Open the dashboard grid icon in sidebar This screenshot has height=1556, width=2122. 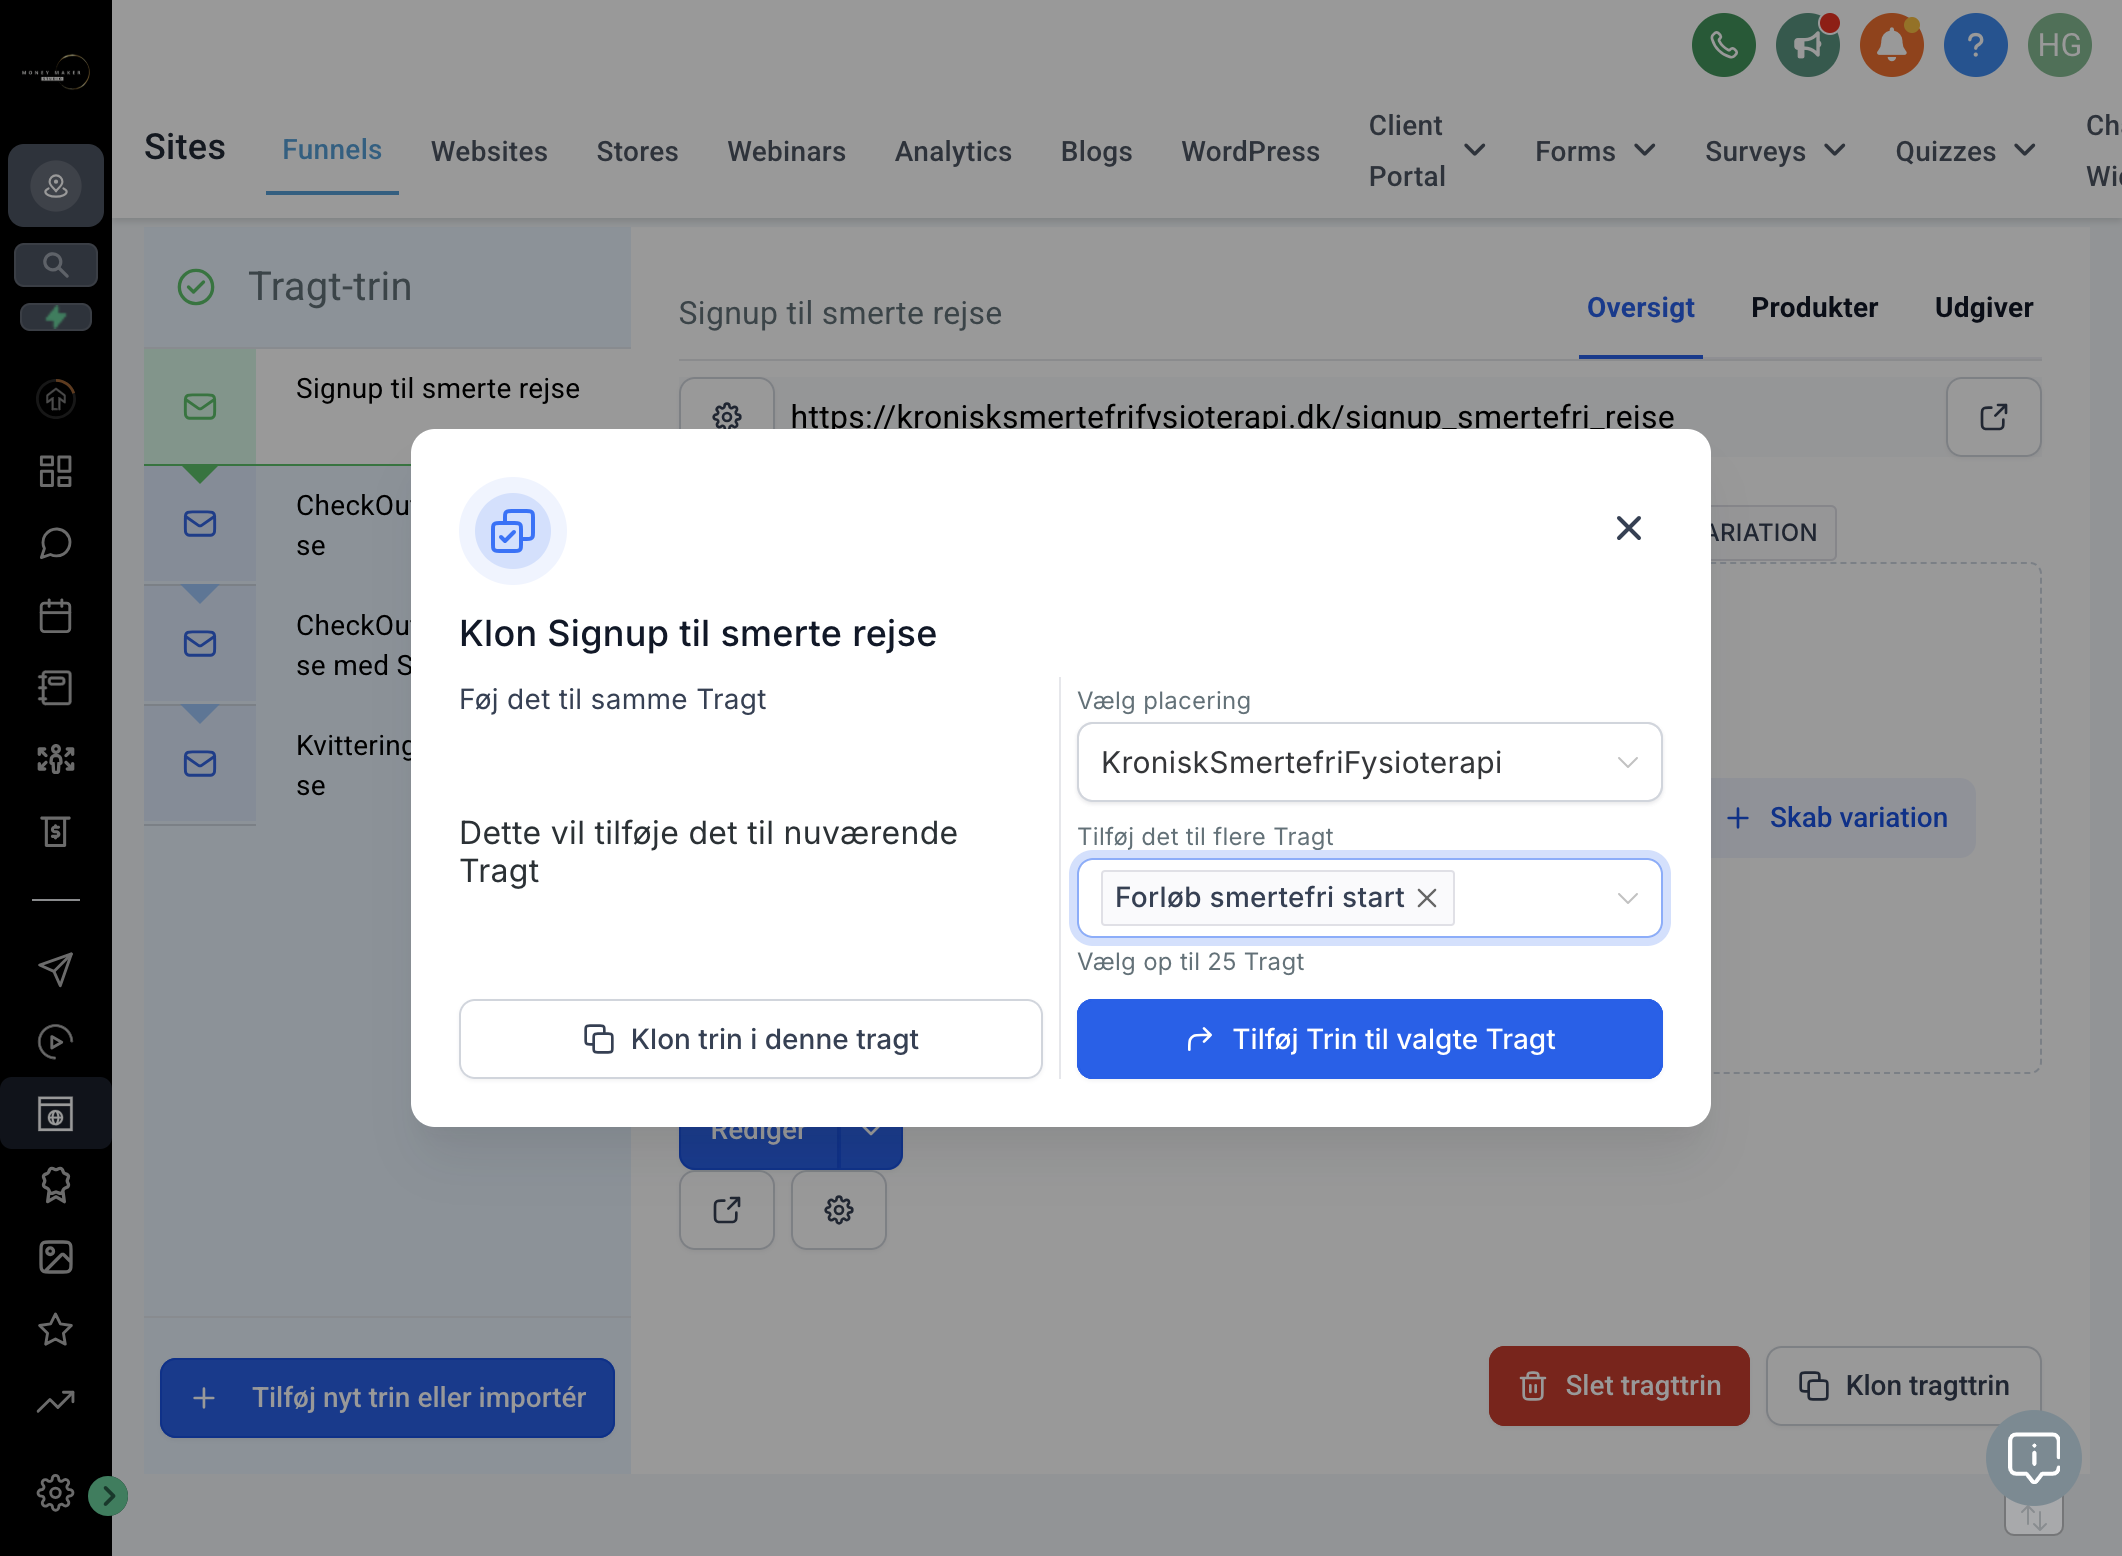56,471
